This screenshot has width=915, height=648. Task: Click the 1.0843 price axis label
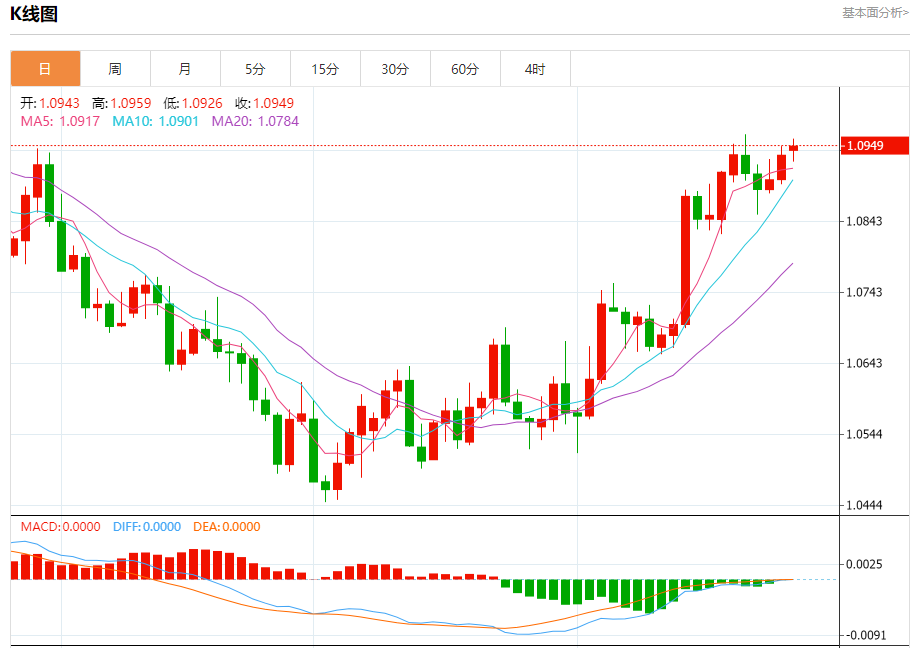(864, 221)
